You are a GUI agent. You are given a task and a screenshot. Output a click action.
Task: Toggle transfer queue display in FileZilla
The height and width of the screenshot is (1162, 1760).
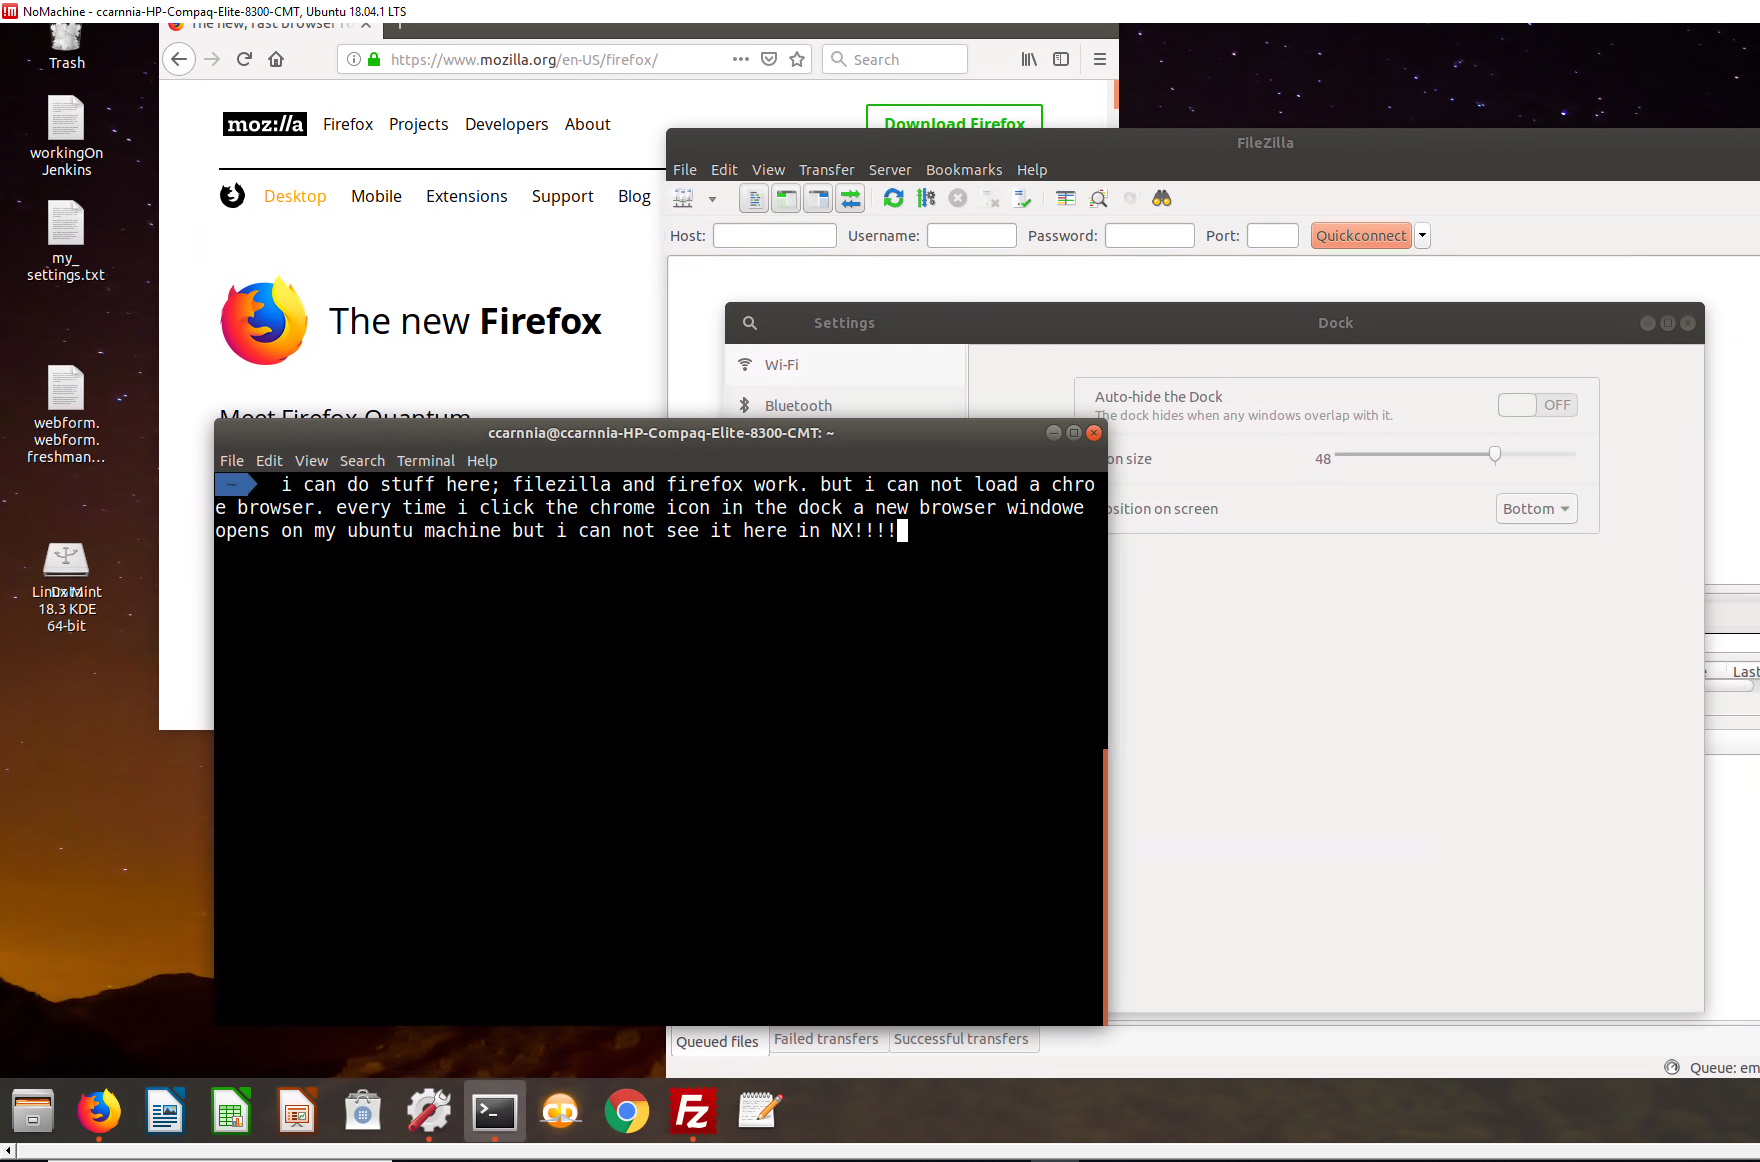(850, 199)
